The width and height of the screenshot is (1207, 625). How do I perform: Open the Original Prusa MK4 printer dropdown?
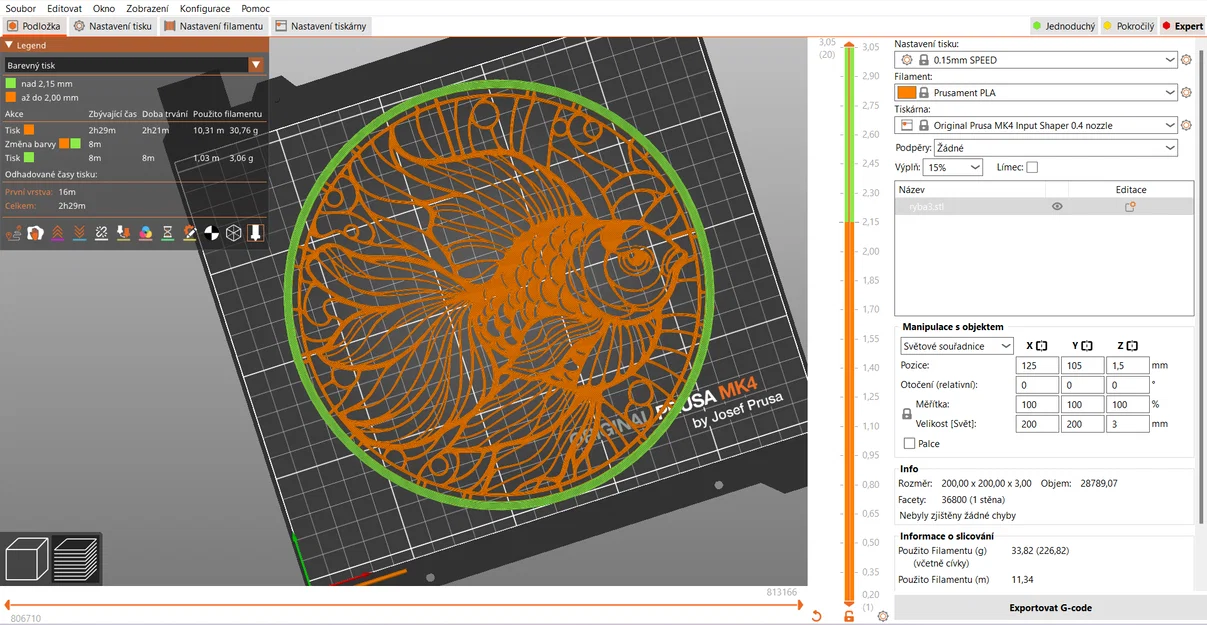tap(1037, 126)
